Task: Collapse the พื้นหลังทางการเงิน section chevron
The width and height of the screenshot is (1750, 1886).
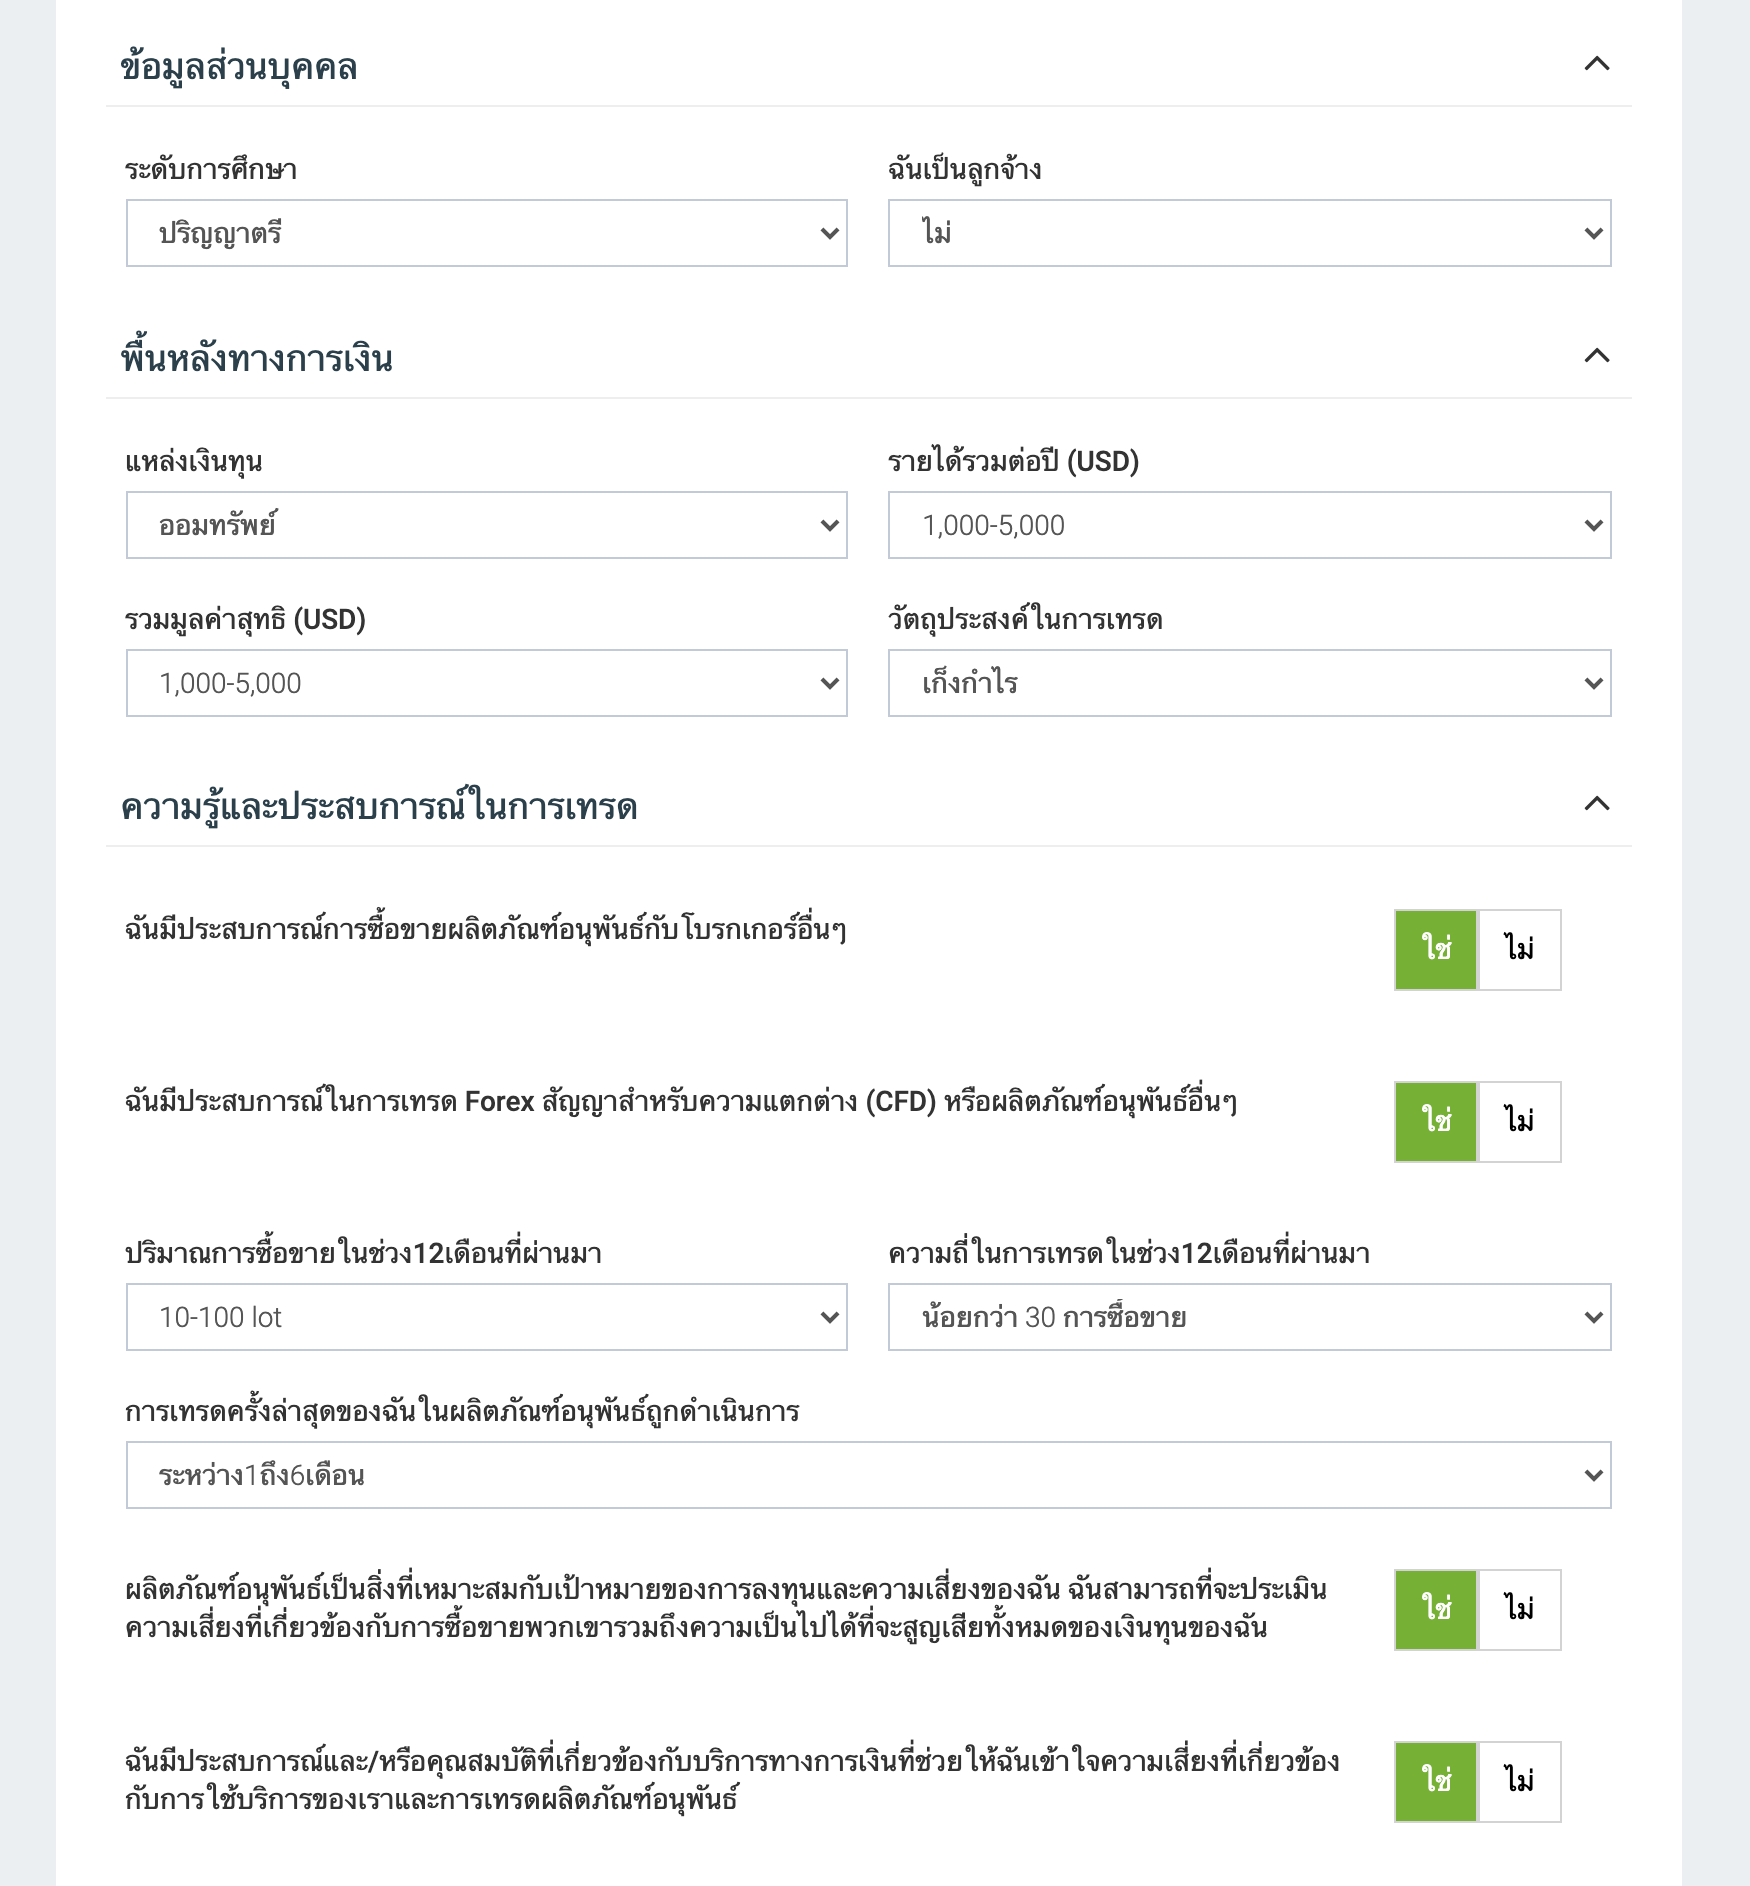Action: (x=1597, y=356)
